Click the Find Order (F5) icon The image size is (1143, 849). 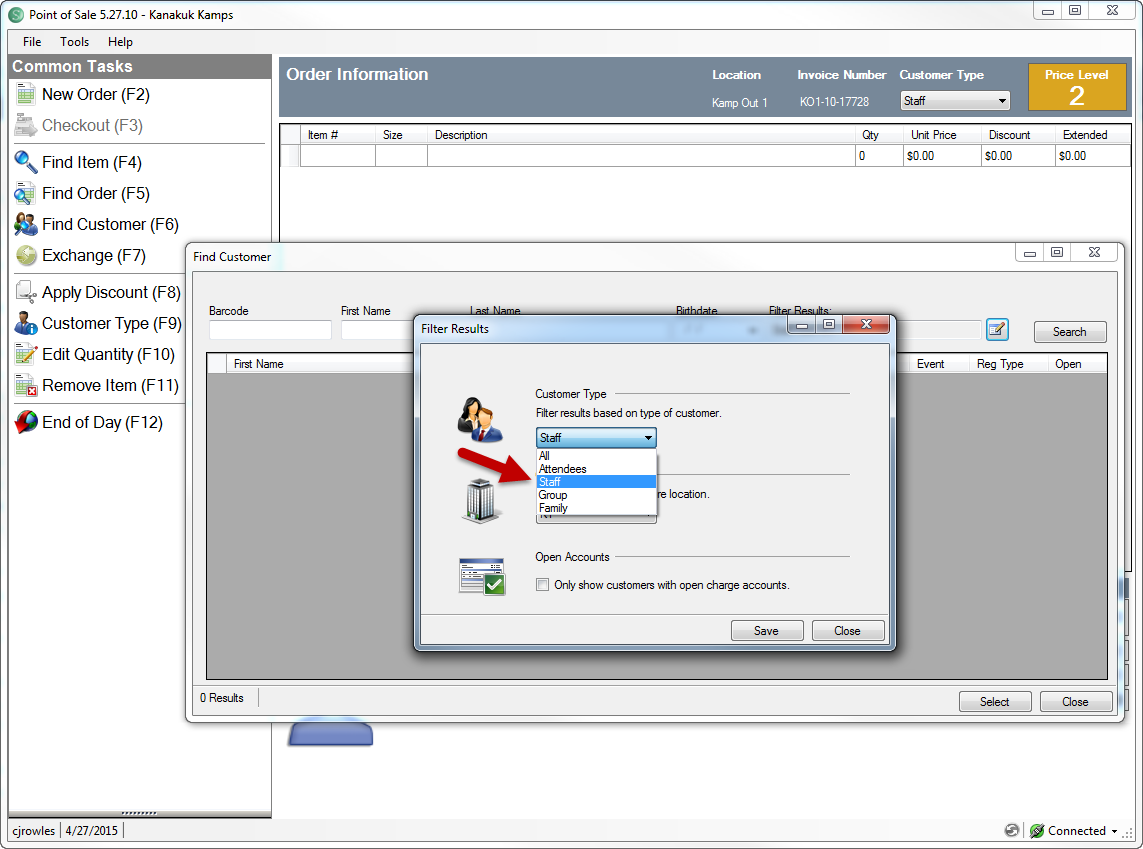tap(26, 194)
